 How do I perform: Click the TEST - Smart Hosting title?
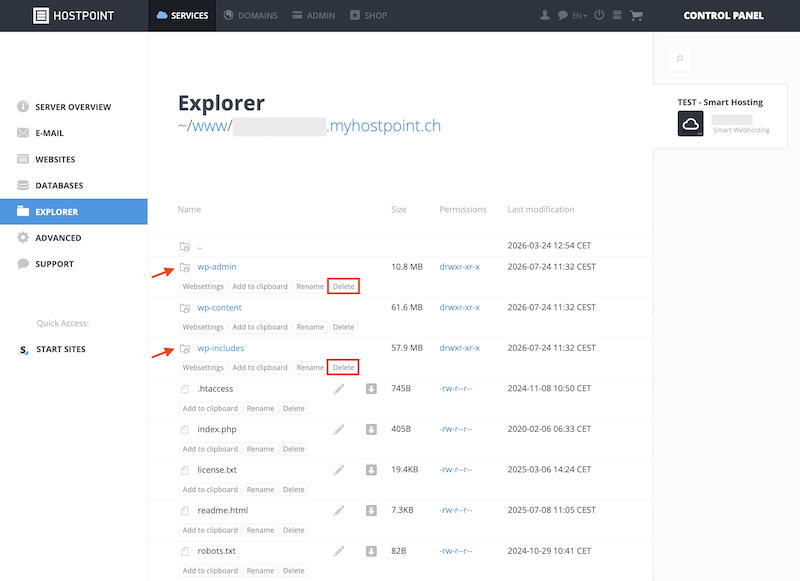720,102
